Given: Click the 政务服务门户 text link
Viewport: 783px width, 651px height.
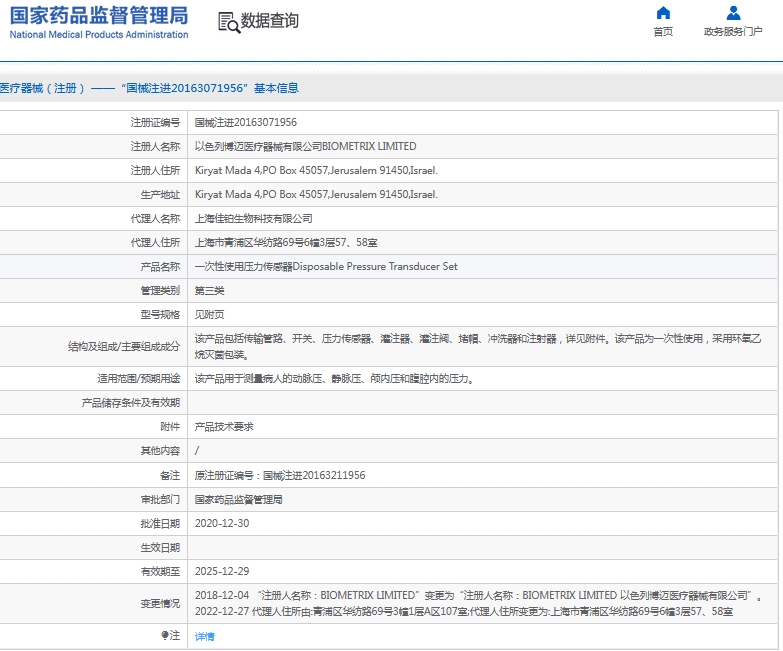Looking at the screenshot, I should pos(733,32).
